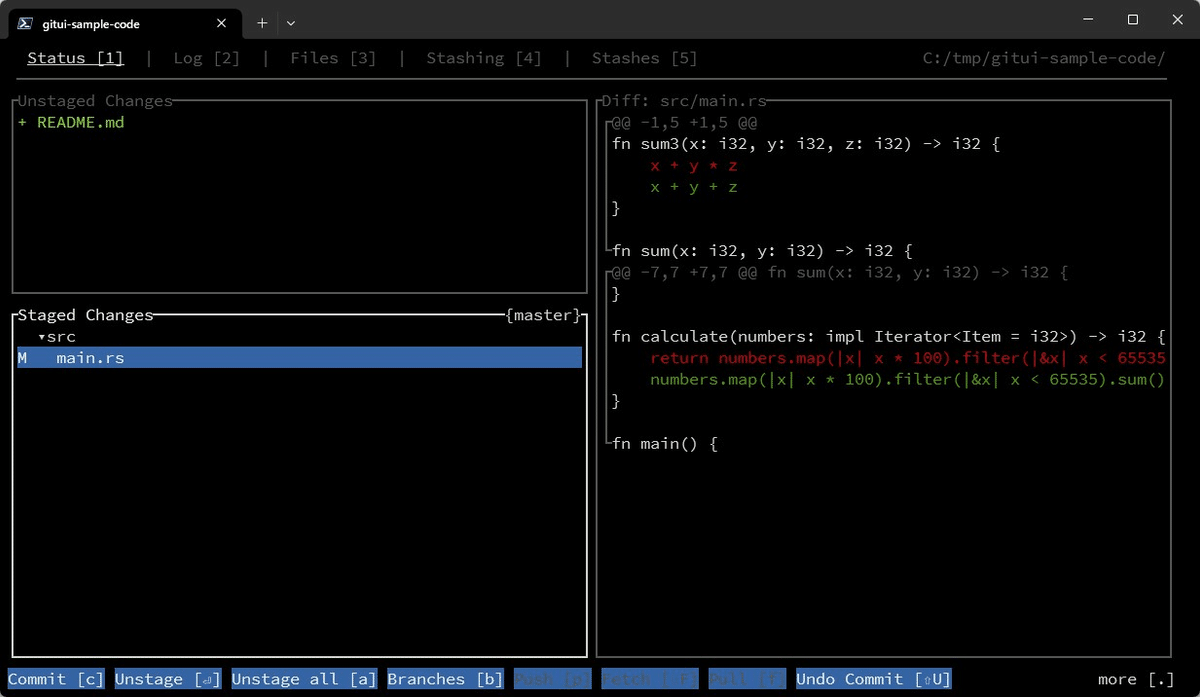The height and width of the screenshot is (697, 1200).
Task: Click the Diff: src/main.rs panel title
Action: point(684,101)
